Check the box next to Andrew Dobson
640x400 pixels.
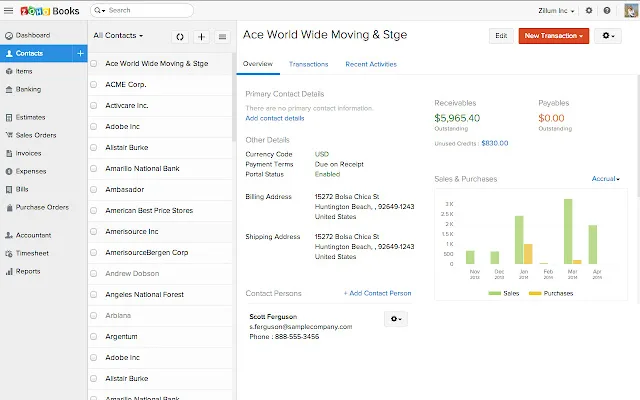coord(93,273)
